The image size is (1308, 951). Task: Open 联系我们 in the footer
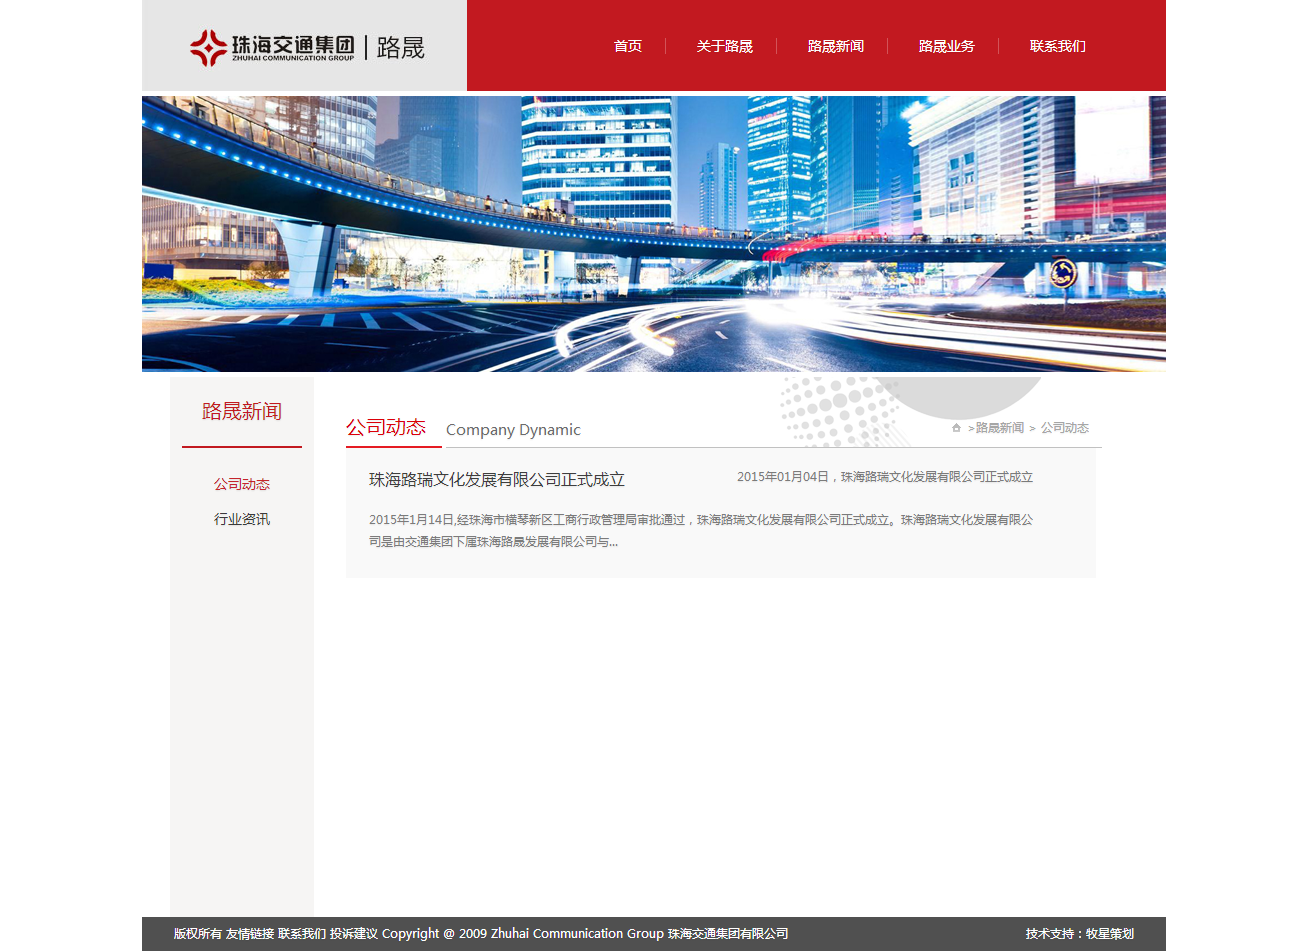(303, 933)
